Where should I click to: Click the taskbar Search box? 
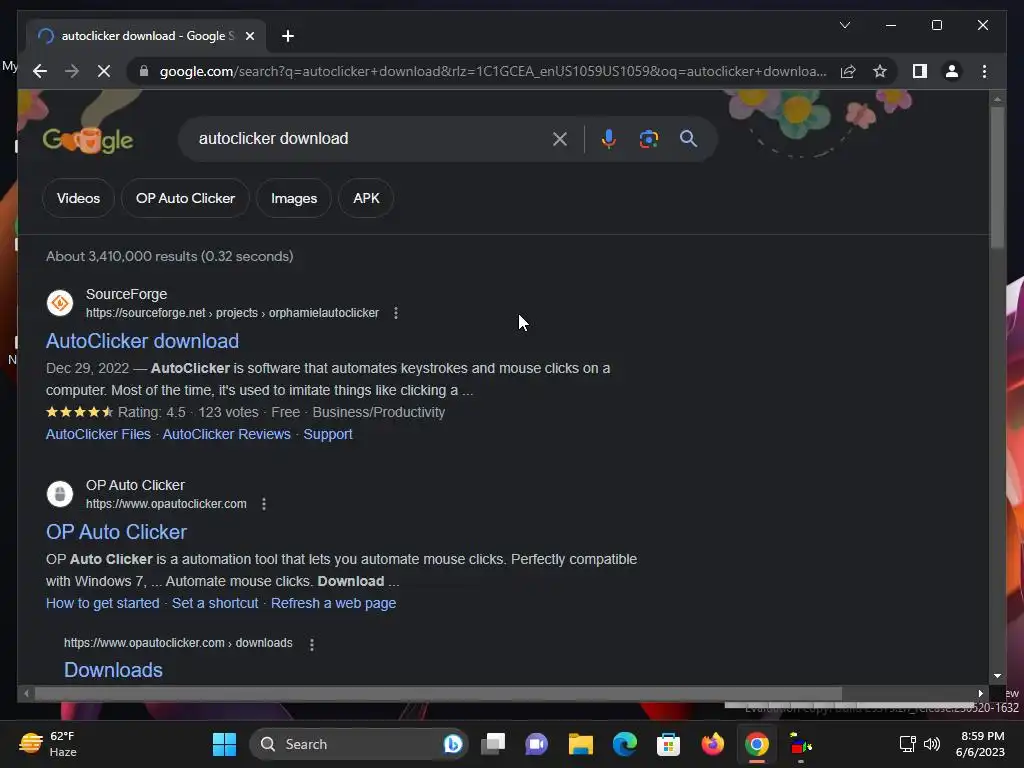358,744
